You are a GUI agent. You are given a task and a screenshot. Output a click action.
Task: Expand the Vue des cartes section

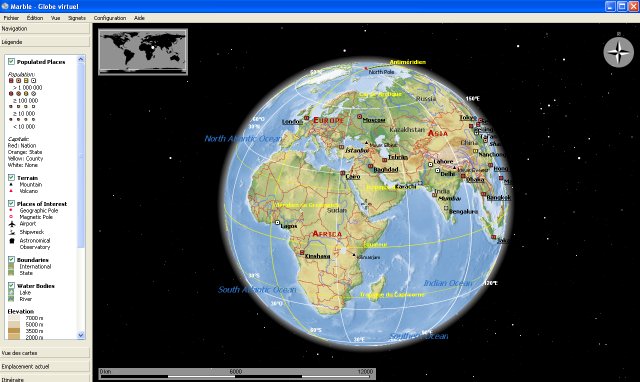pos(44,353)
